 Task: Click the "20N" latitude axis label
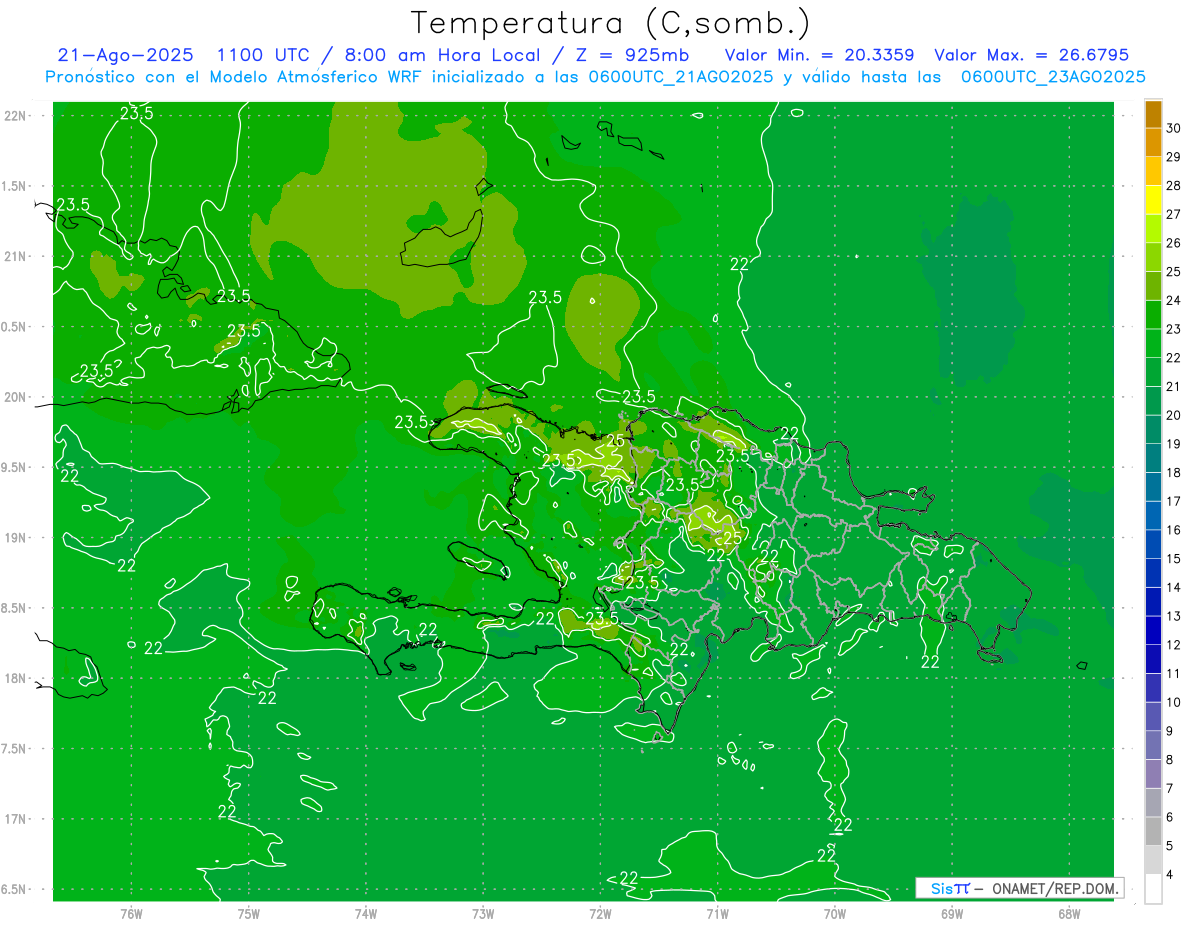[x=14, y=397]
